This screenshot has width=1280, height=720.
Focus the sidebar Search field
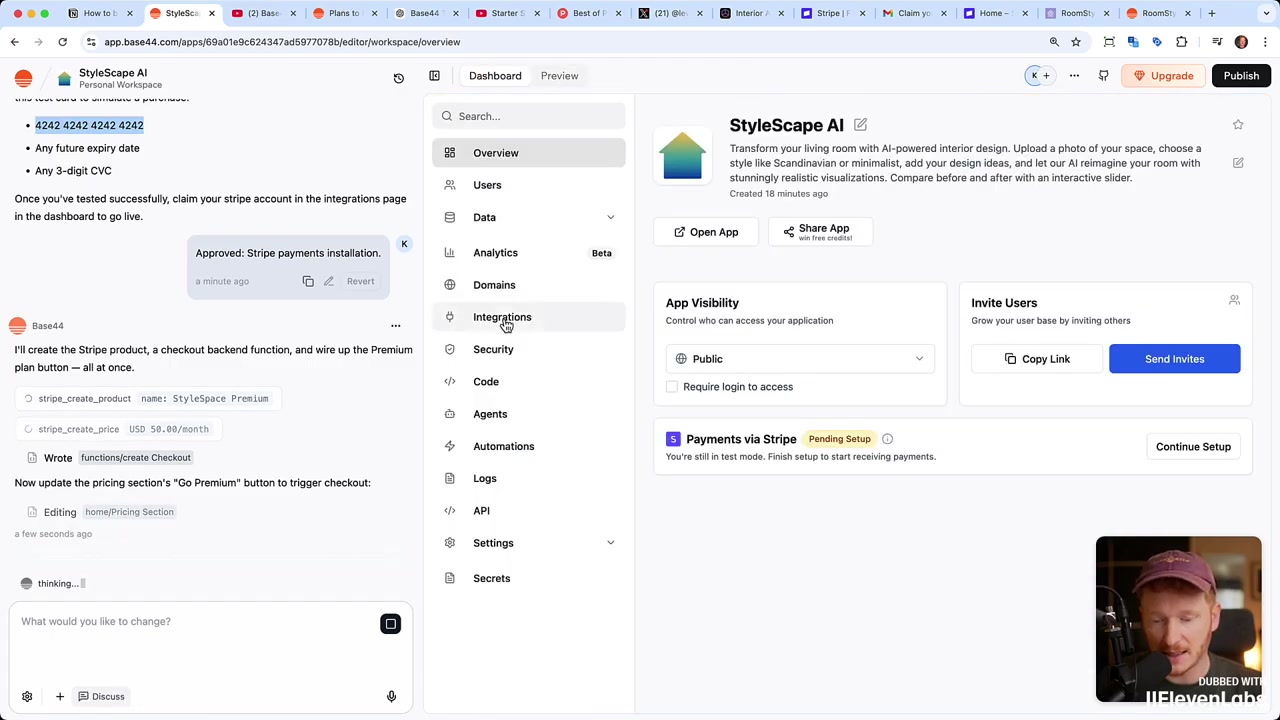pos(529,116)
